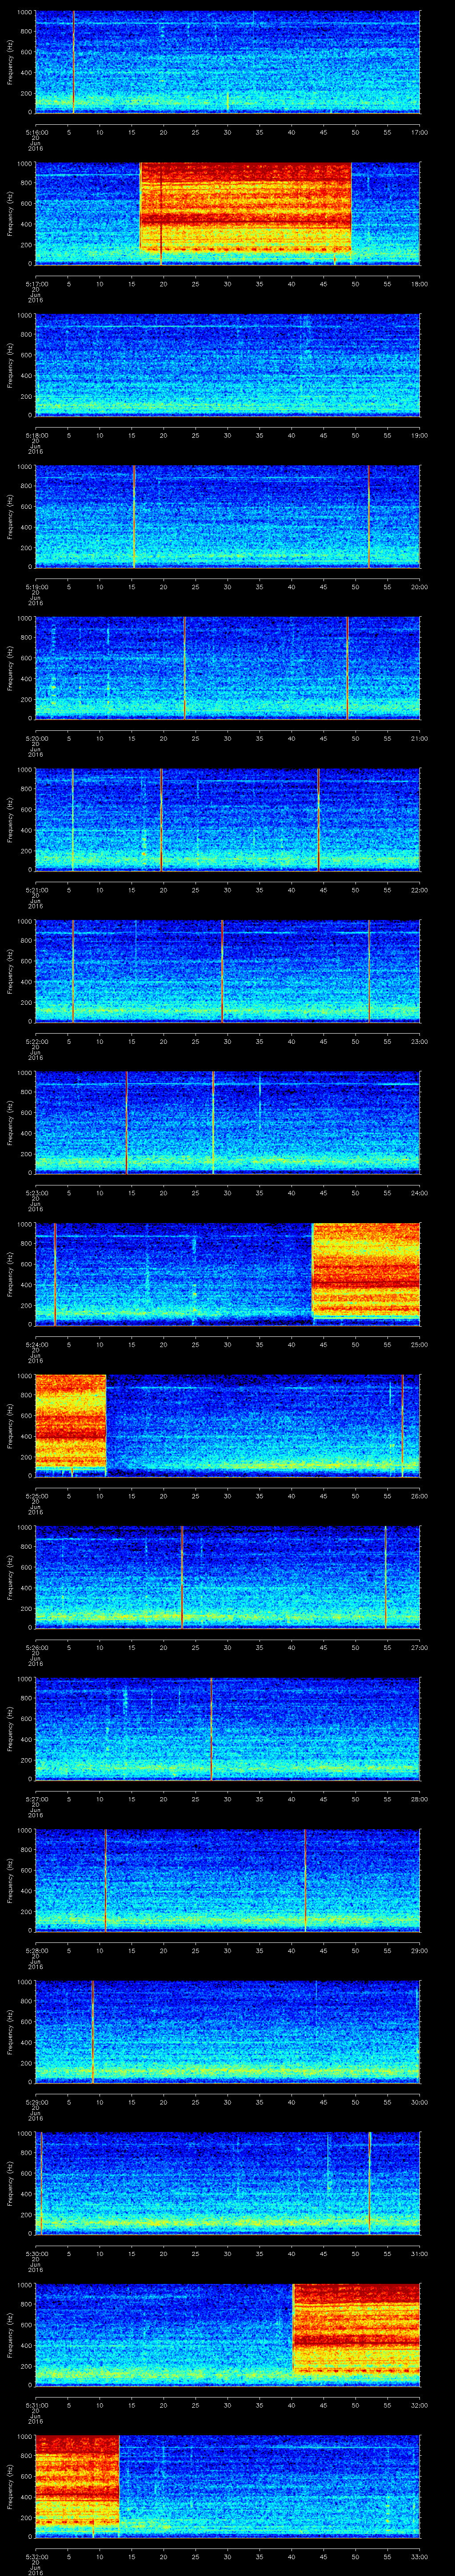Click the 30:00 end time label

pos(419,2102)
